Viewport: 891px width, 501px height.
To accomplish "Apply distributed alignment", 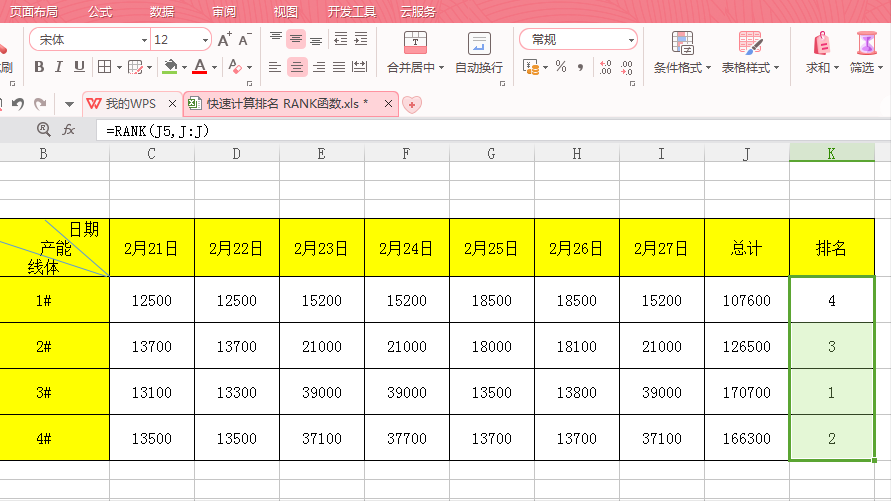I will pyautogui.click(x=360, y=67).
